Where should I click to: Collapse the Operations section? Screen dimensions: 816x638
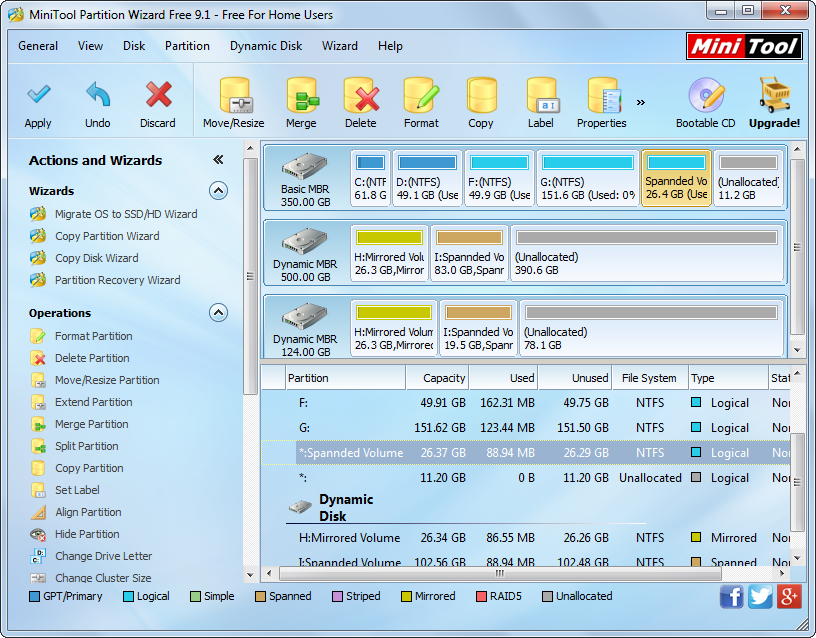click(219, 313)
